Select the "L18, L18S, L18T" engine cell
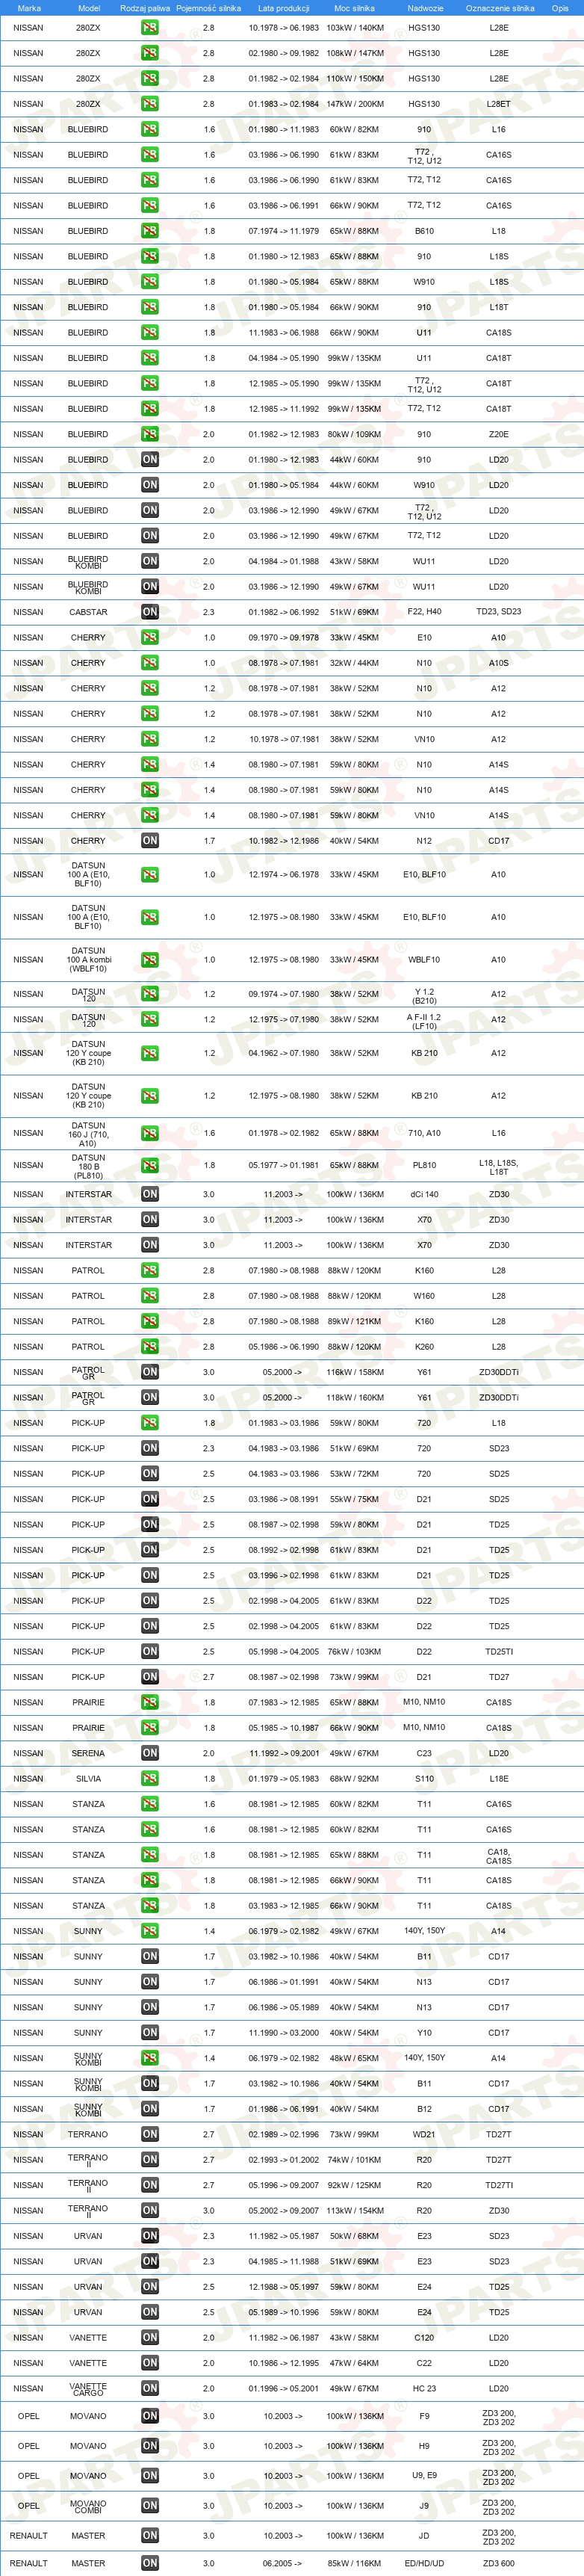The width and height of the screenshot is (584, 2576). [498, 1168]
